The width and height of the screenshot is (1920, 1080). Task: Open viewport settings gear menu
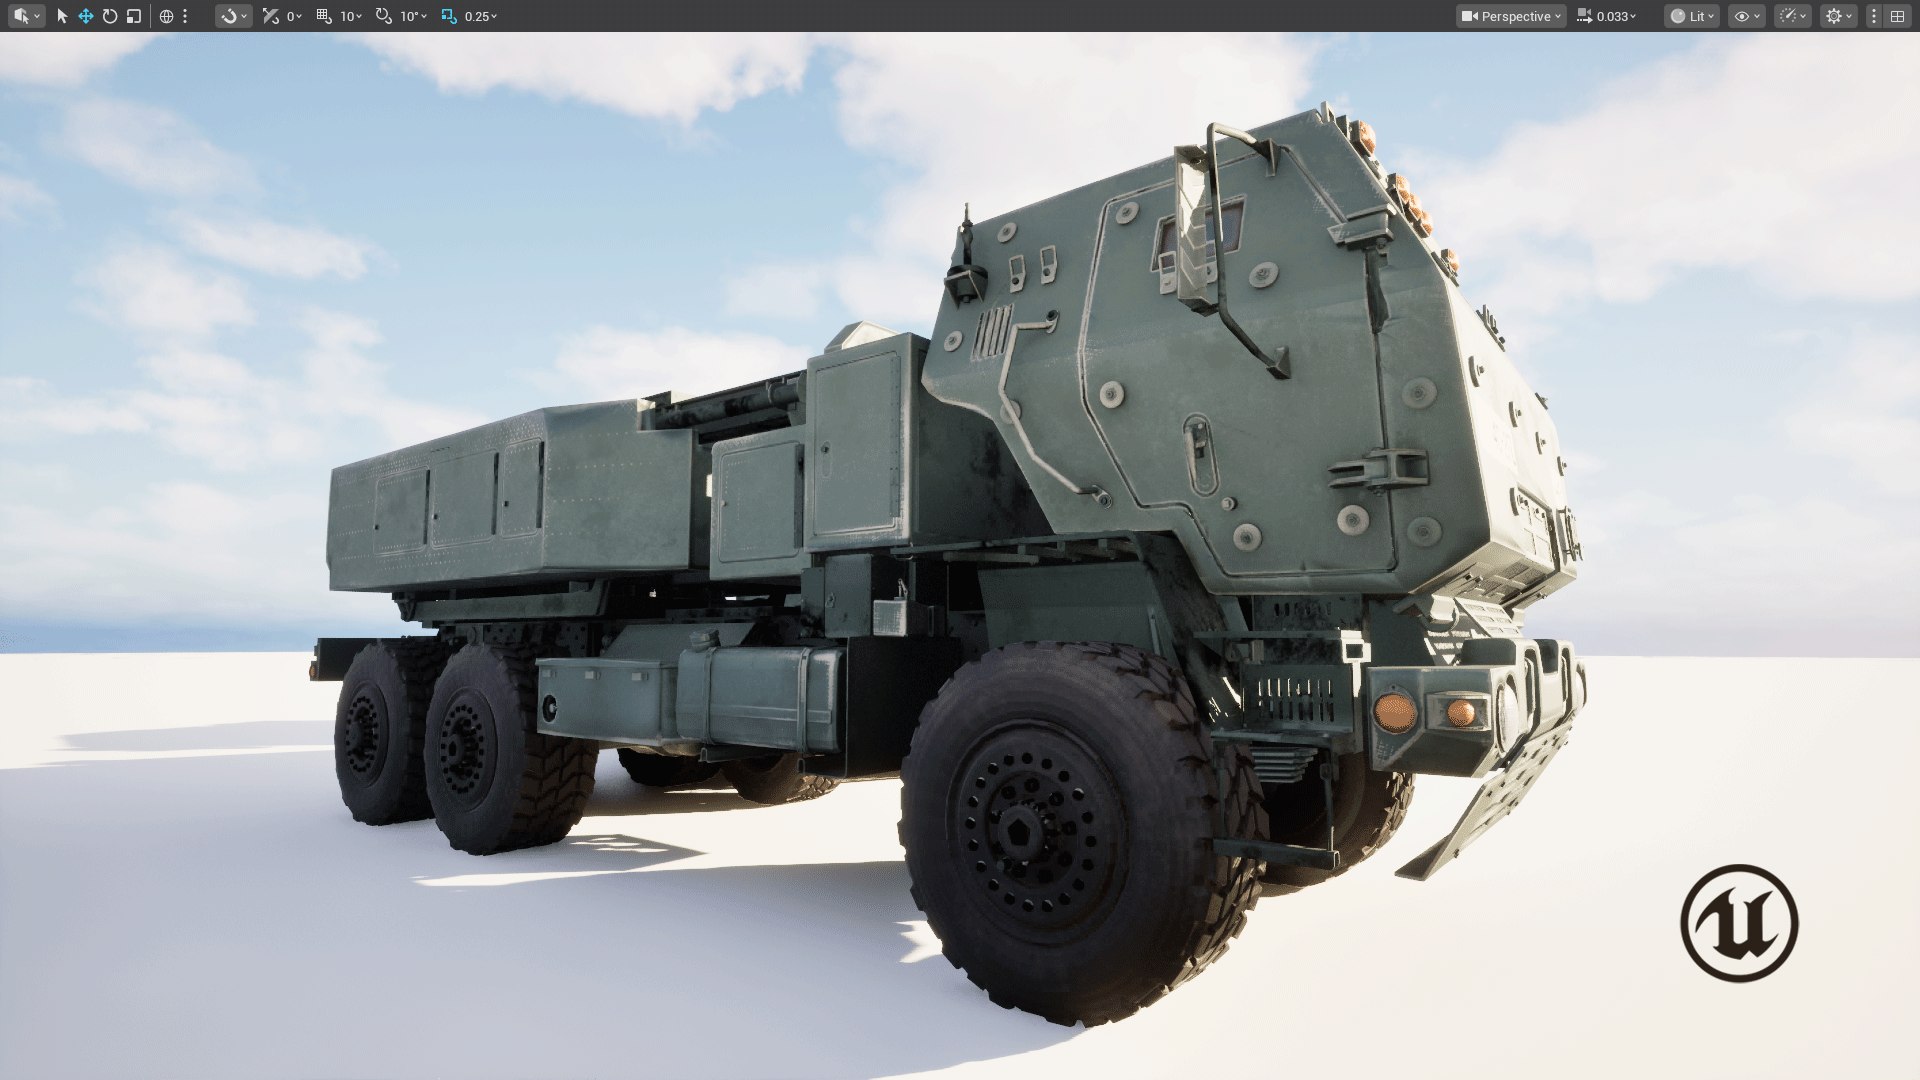click(1838, 16)
